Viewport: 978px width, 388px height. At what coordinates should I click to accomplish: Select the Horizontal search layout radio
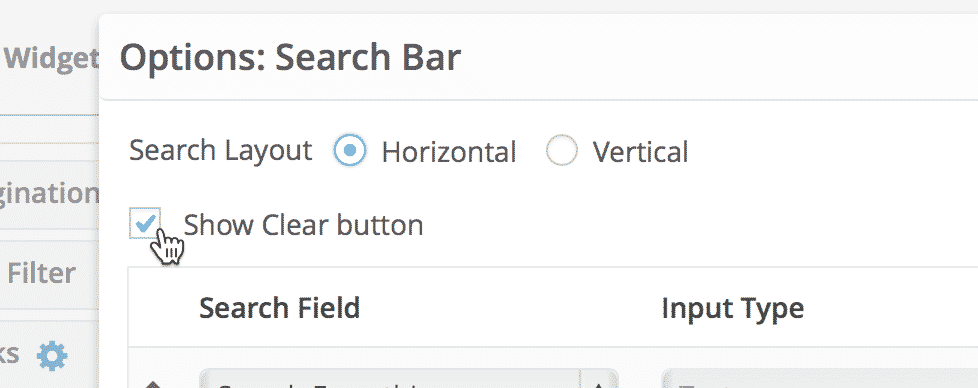coord(349,150)
